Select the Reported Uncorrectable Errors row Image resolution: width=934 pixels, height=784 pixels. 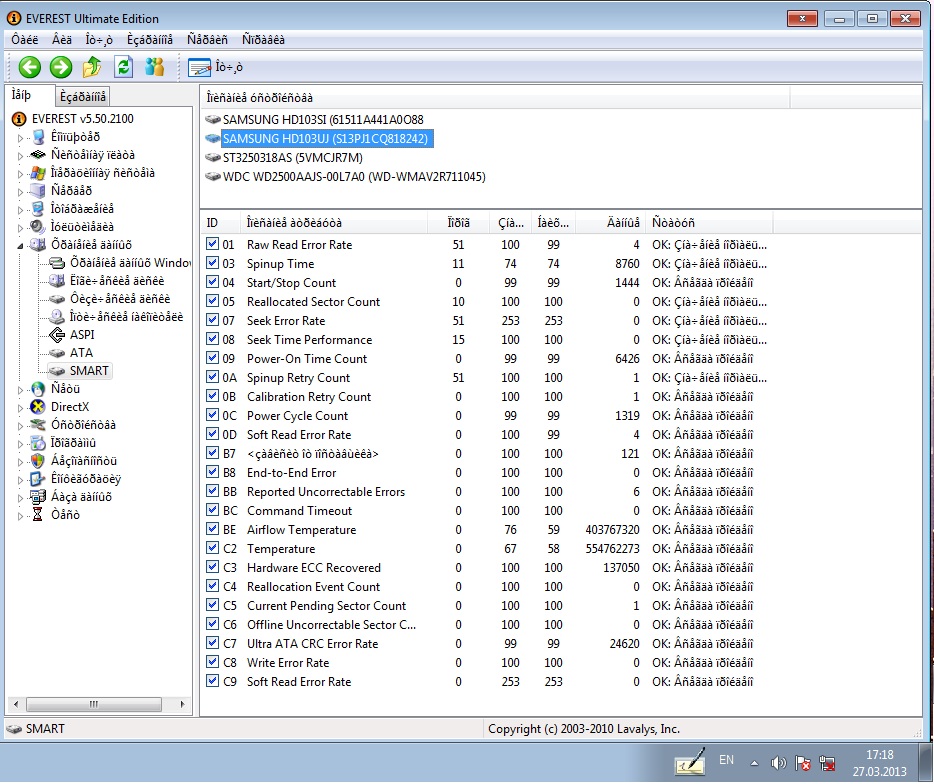[x=487, y=491]
